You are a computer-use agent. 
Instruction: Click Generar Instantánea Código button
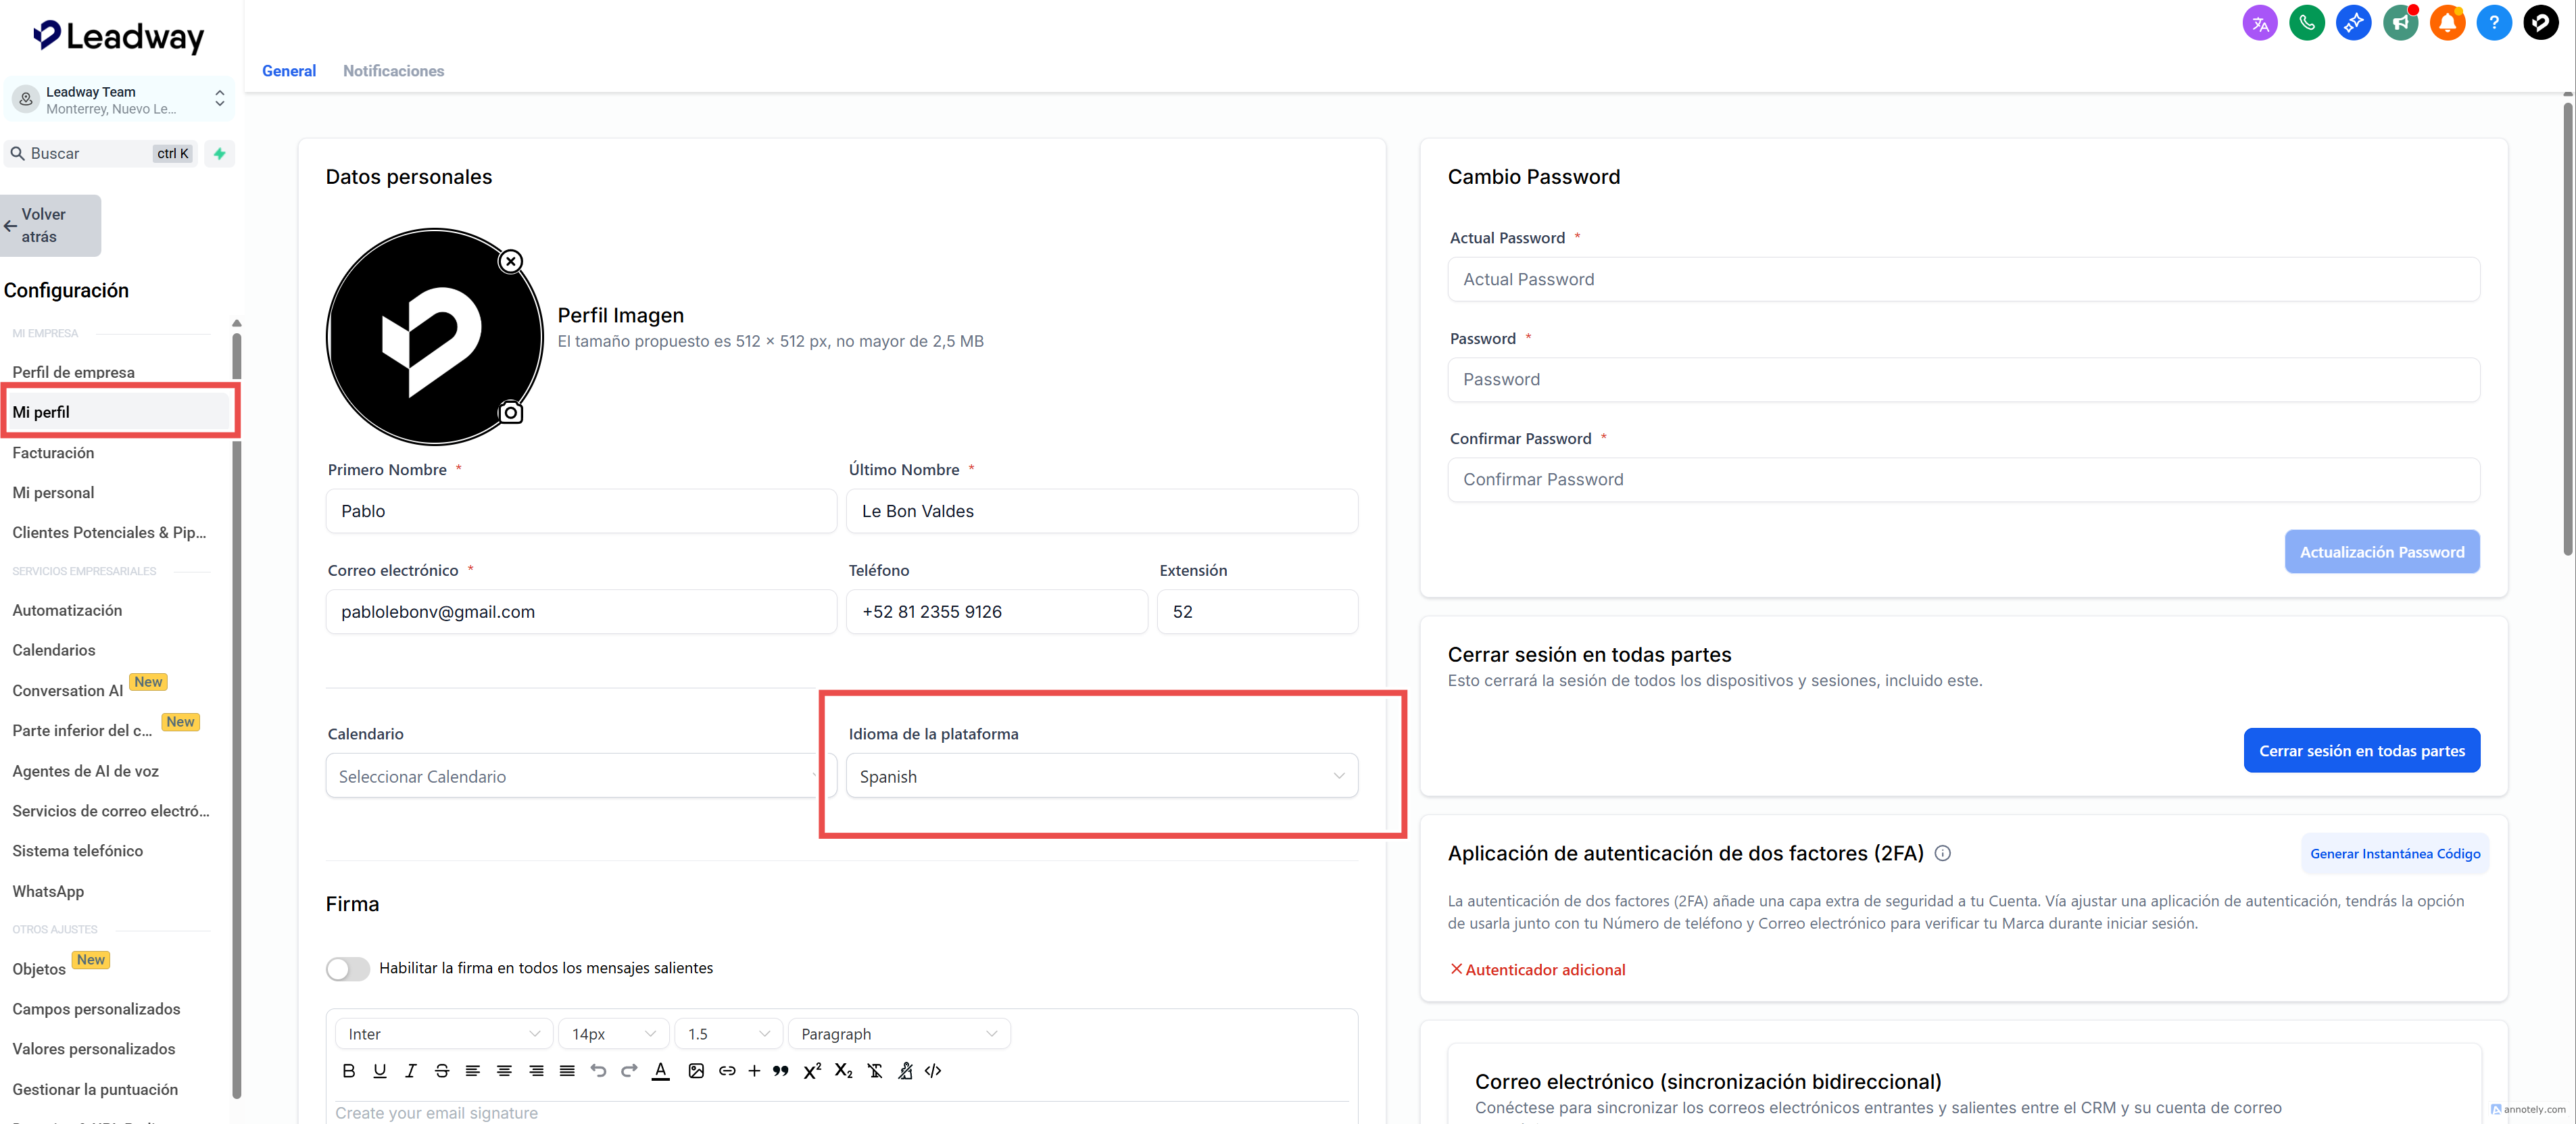tap(2394, 853)
